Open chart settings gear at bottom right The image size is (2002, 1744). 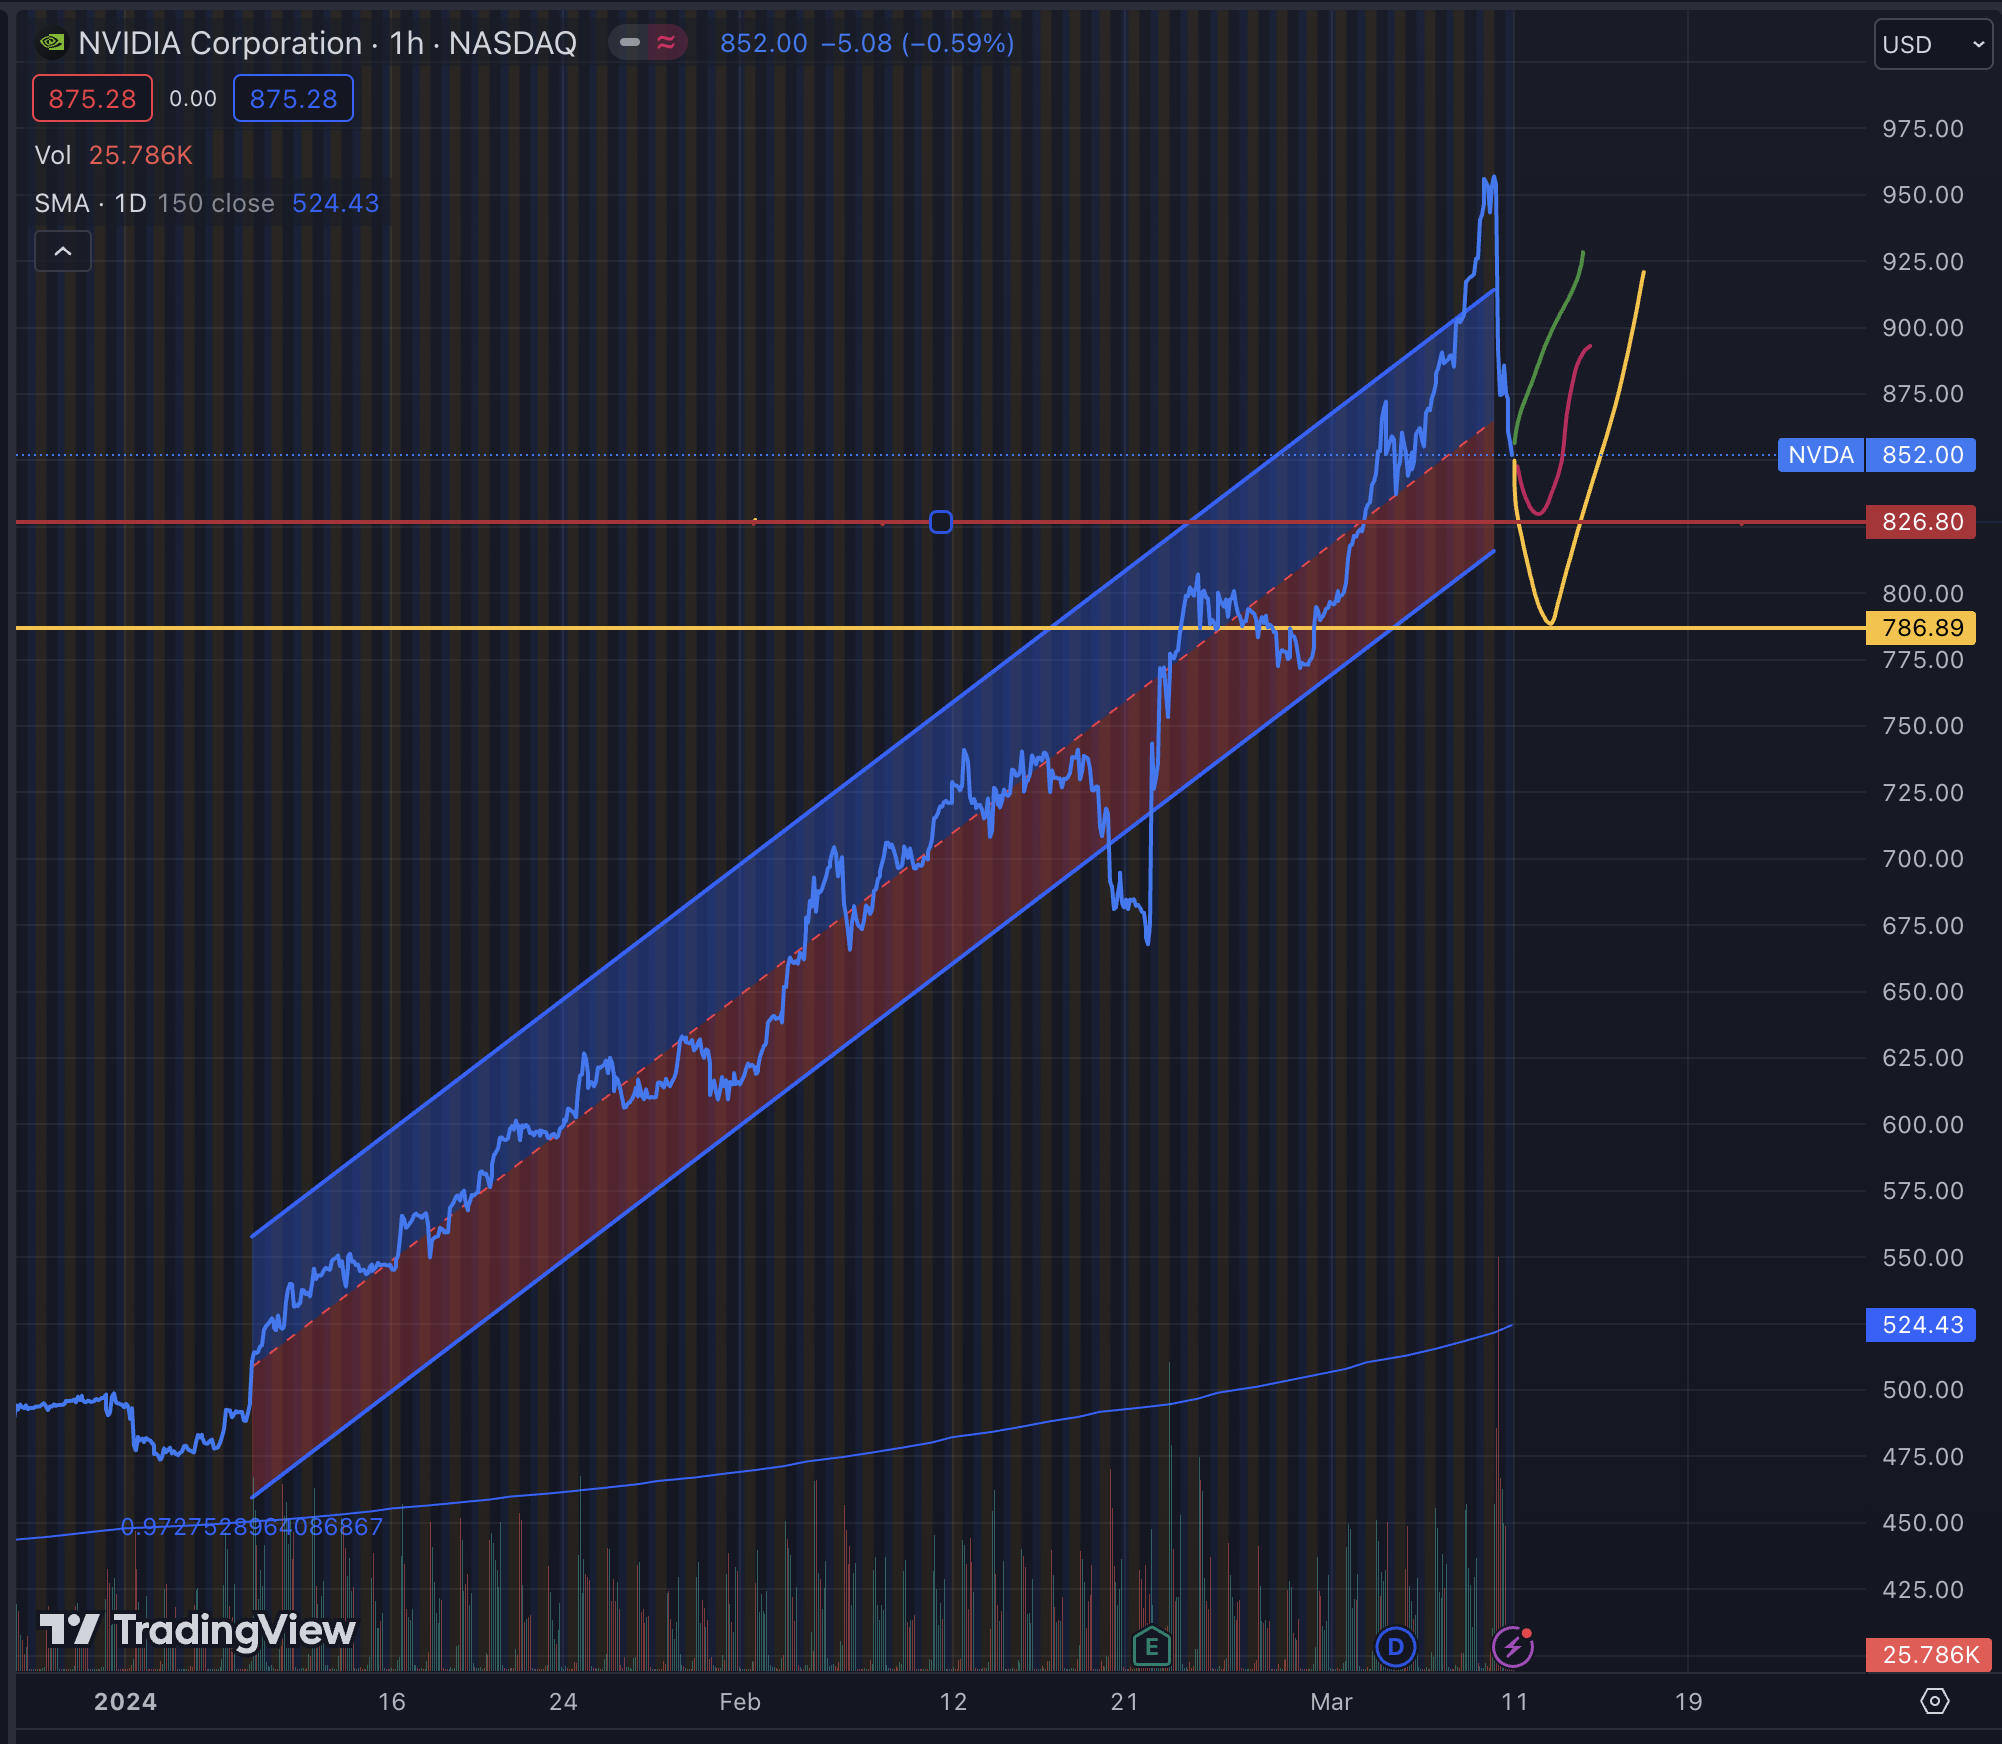(x=1934, y=1701)
